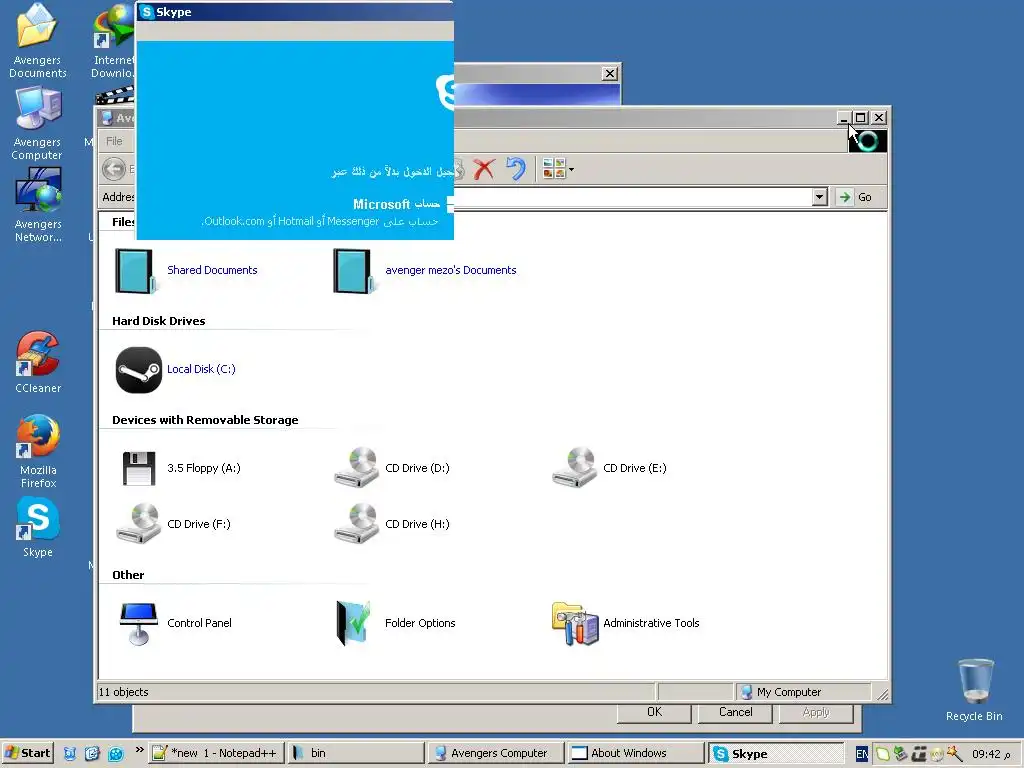Click the address bar input field
The height and width of the screenshot is (768, 1024).
(x=632, y=197)
